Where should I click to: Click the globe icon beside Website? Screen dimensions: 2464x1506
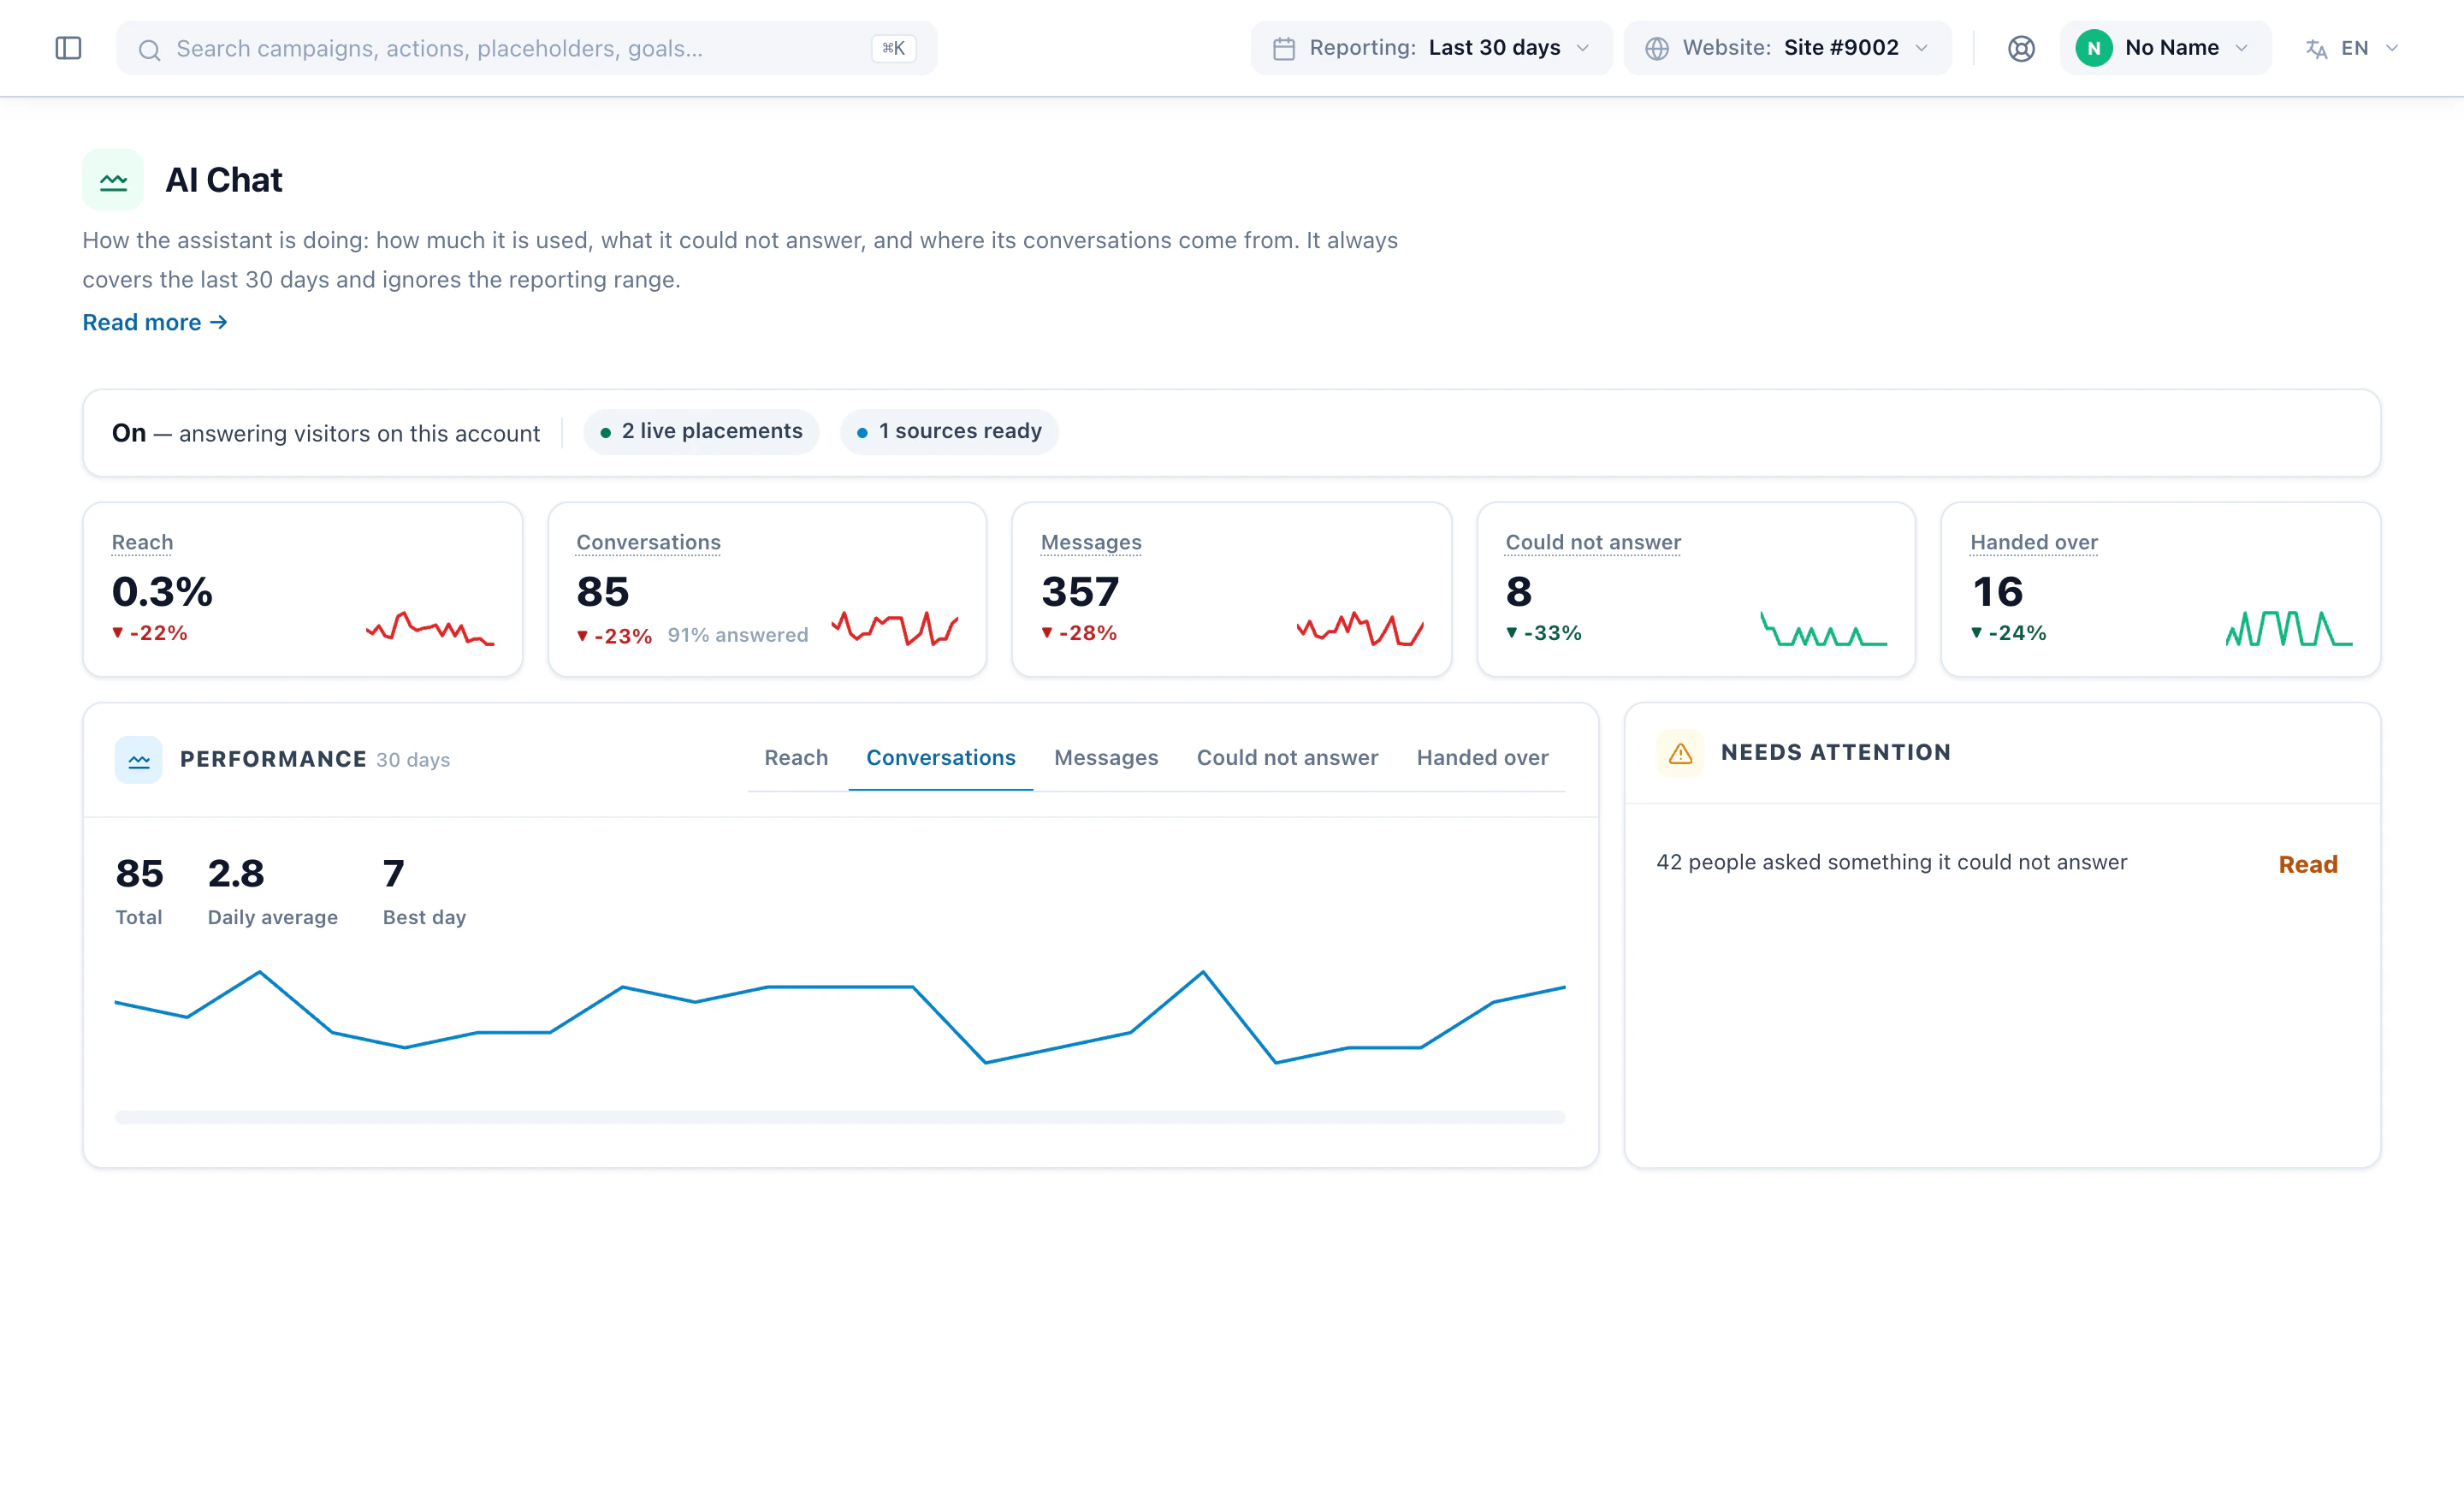point(1657,48)
